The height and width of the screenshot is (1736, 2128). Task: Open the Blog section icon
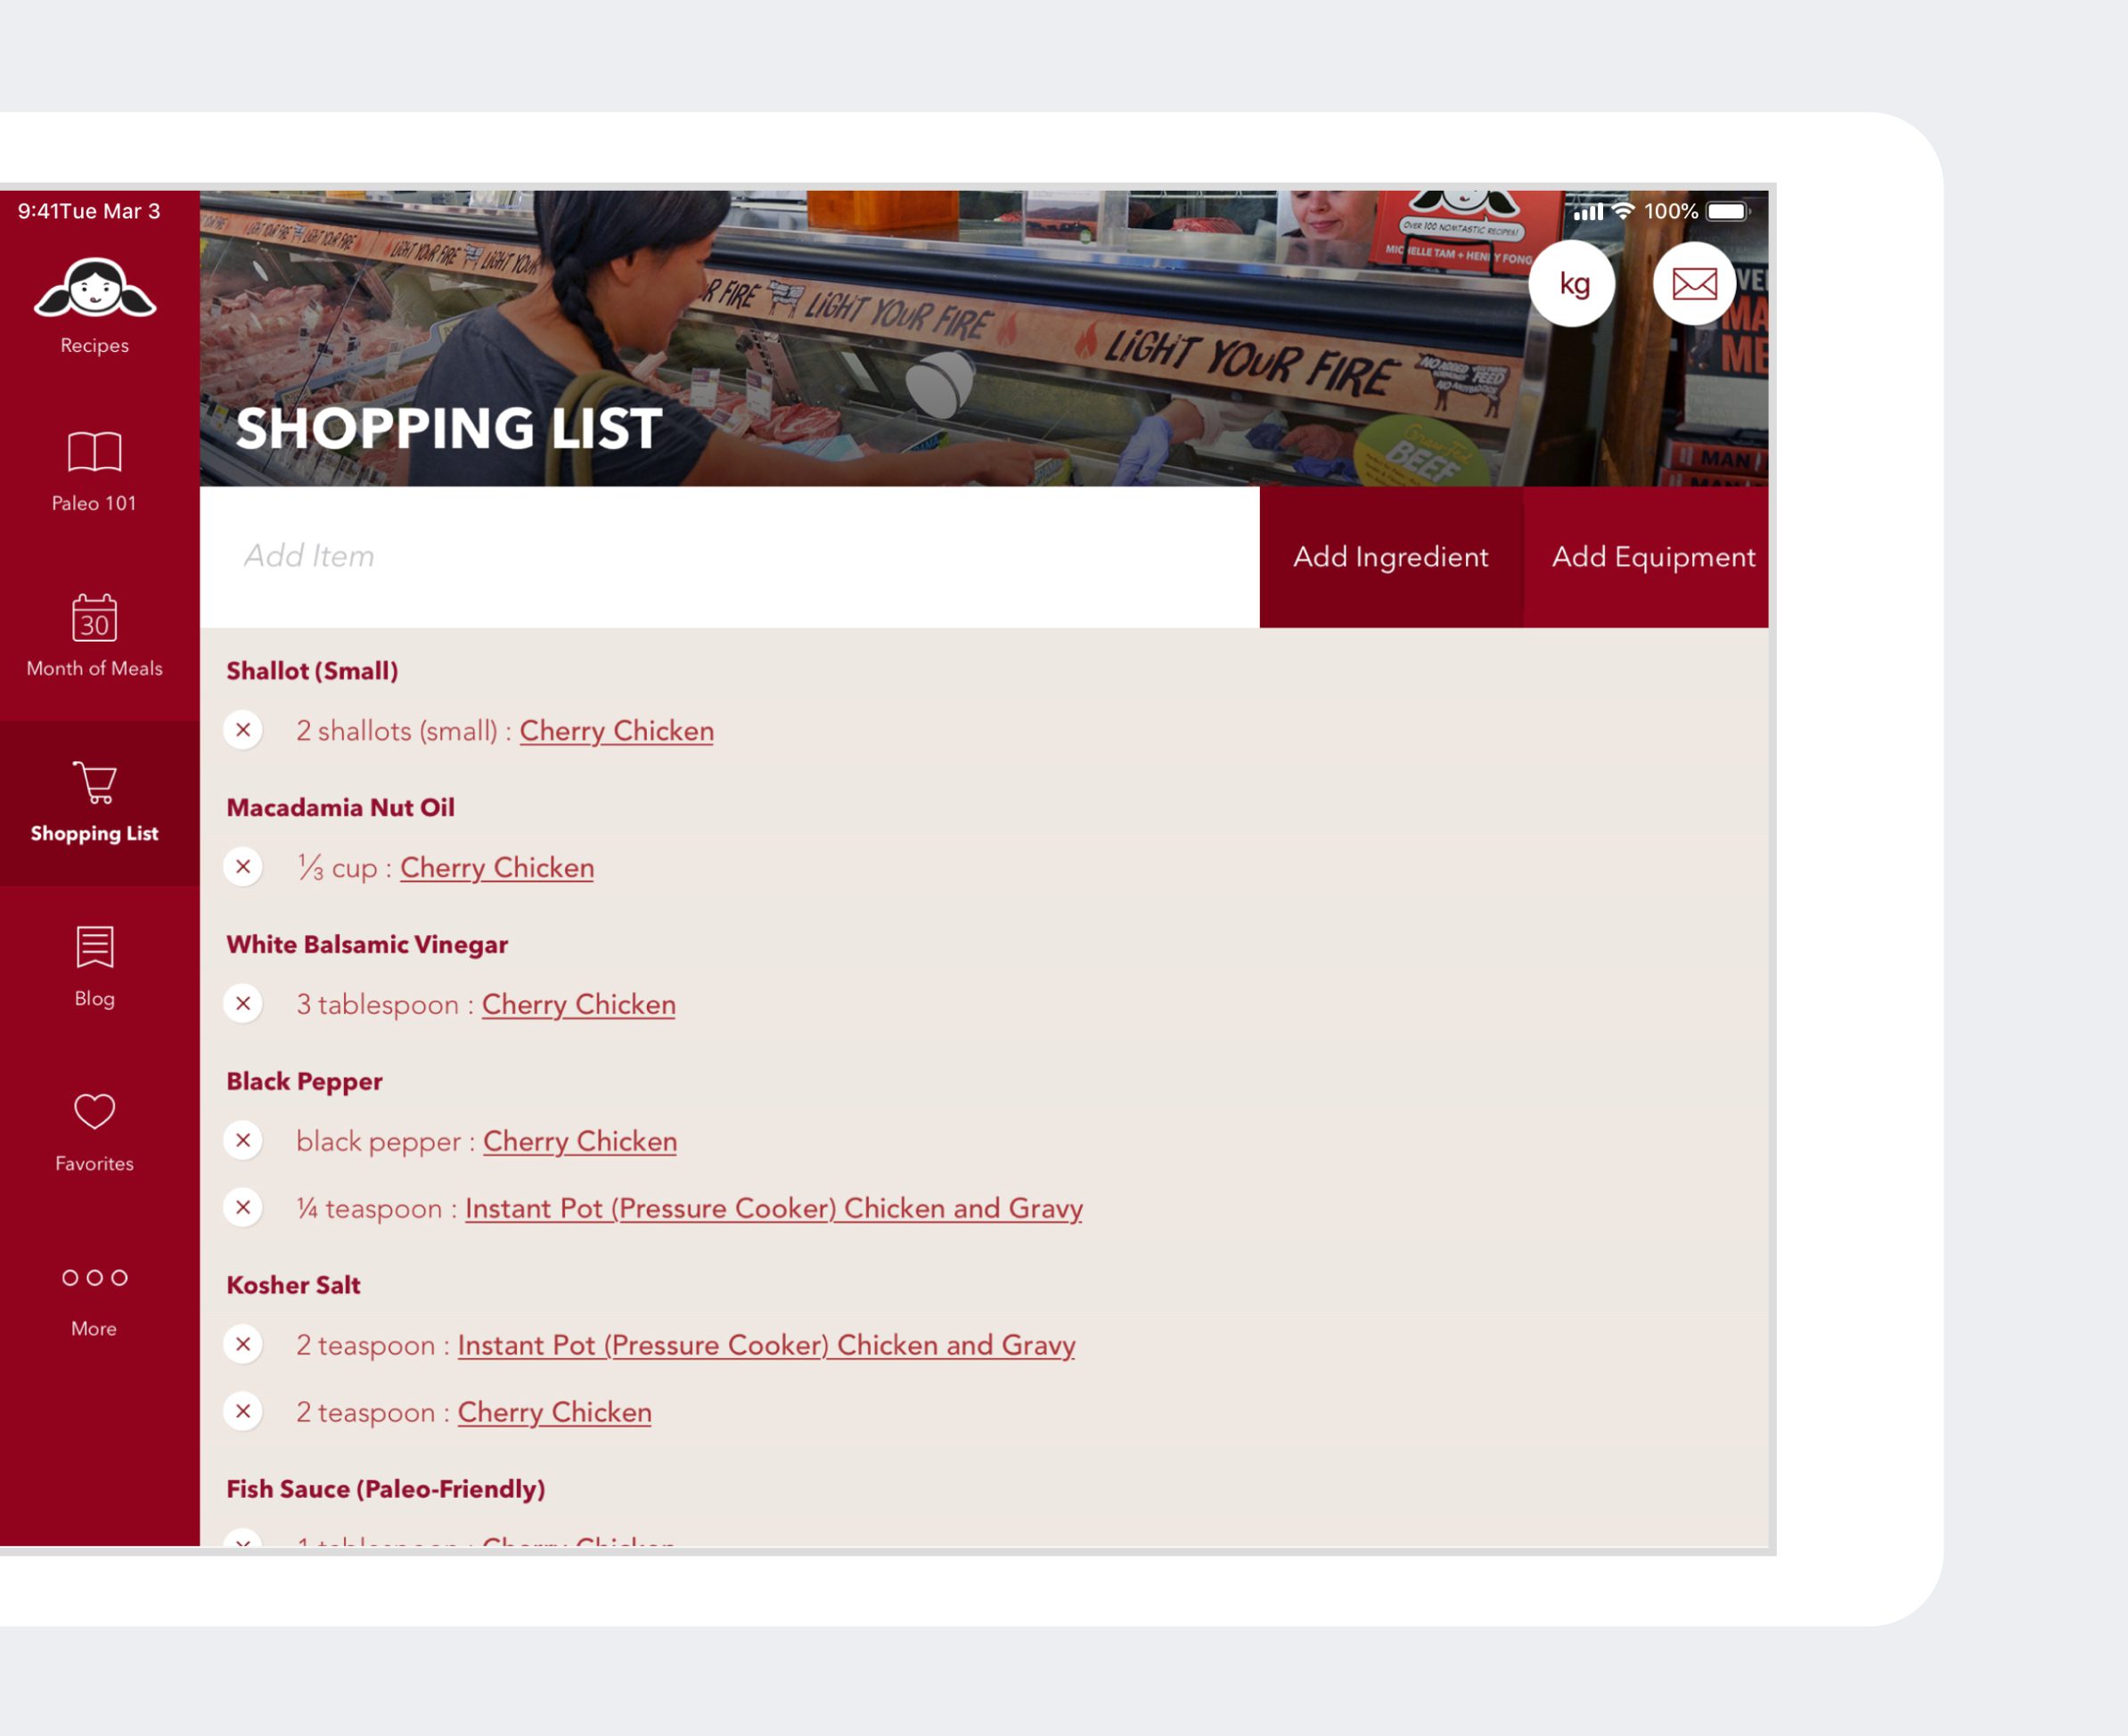95,946
